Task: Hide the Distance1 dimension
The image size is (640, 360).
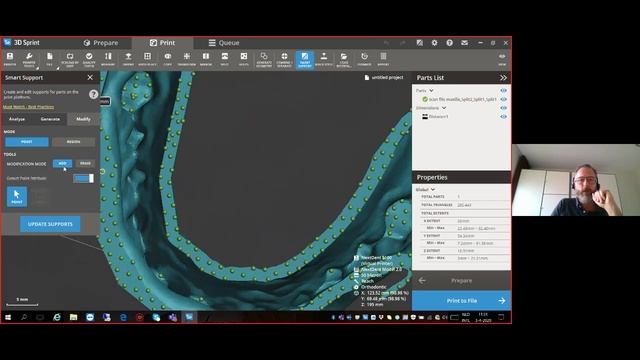Action: [x=503, y=116]
